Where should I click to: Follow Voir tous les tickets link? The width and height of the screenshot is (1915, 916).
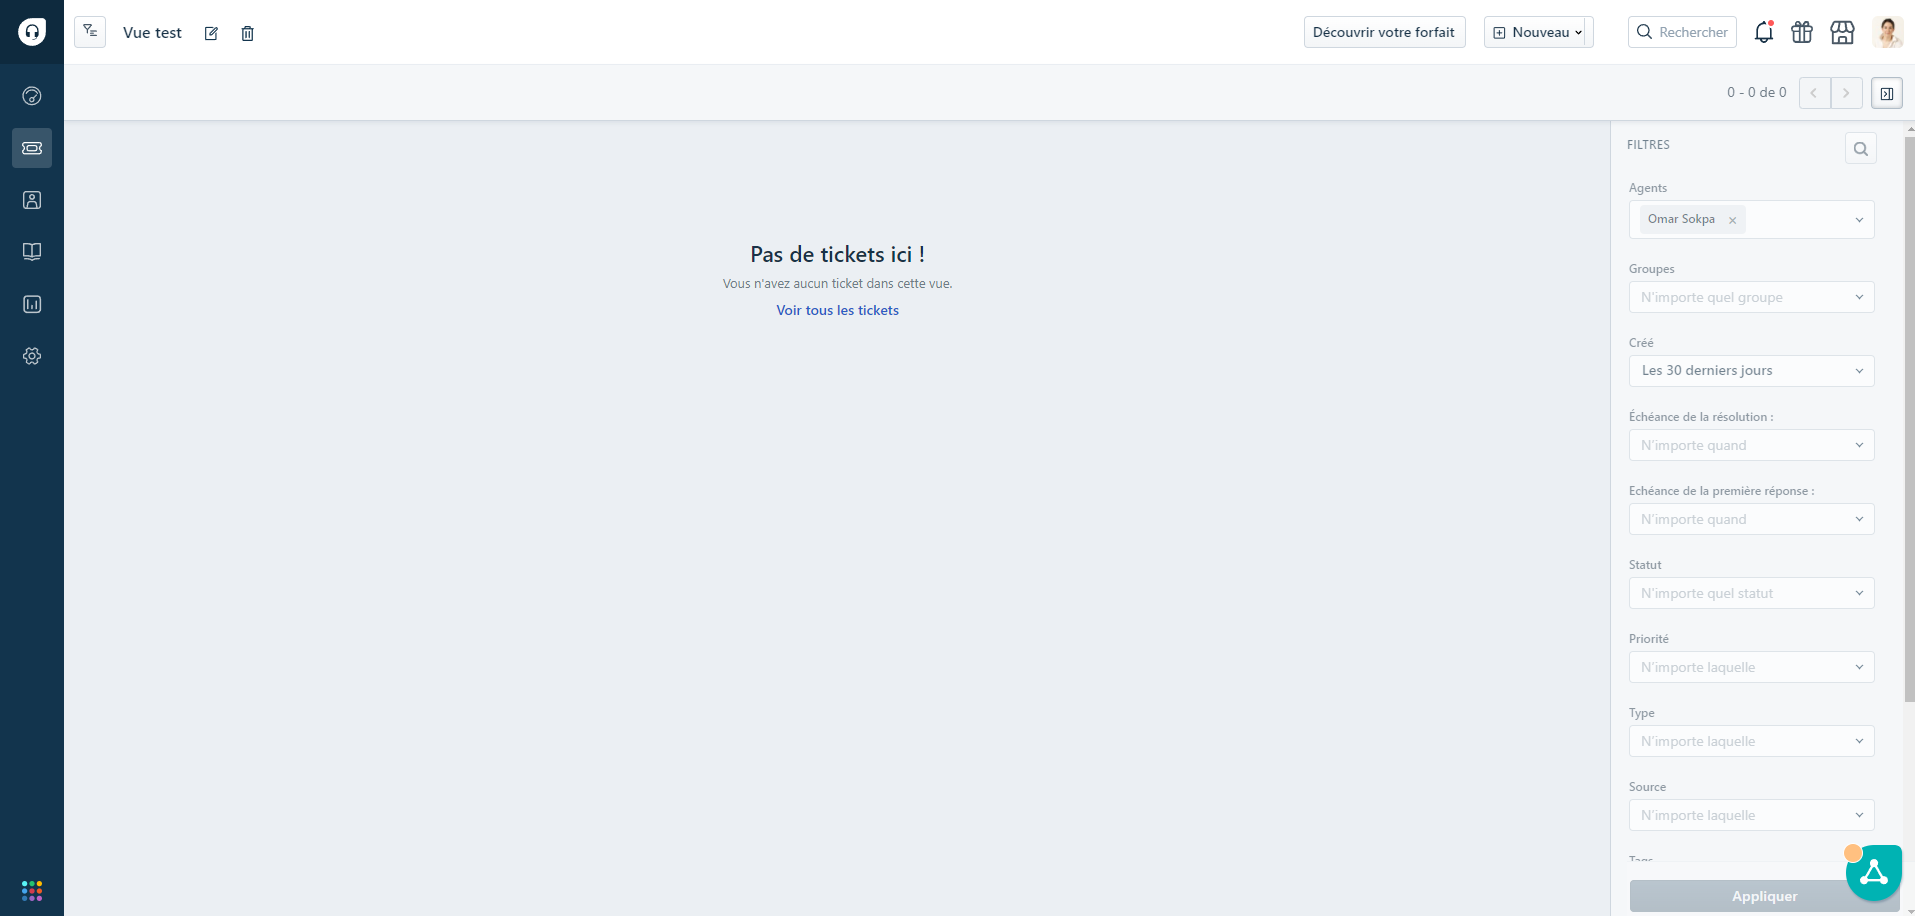coord(838,311)
